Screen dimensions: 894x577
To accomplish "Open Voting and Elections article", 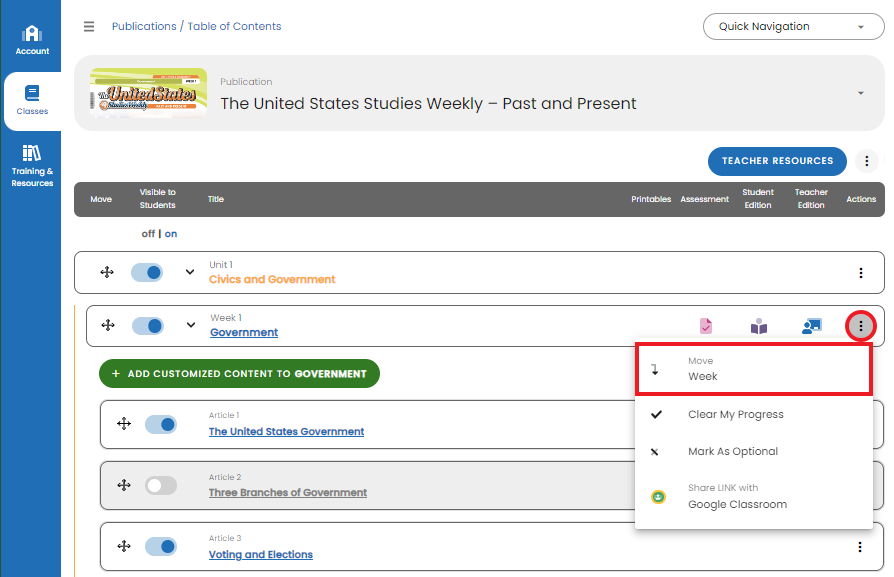I will tap(261, 555).
